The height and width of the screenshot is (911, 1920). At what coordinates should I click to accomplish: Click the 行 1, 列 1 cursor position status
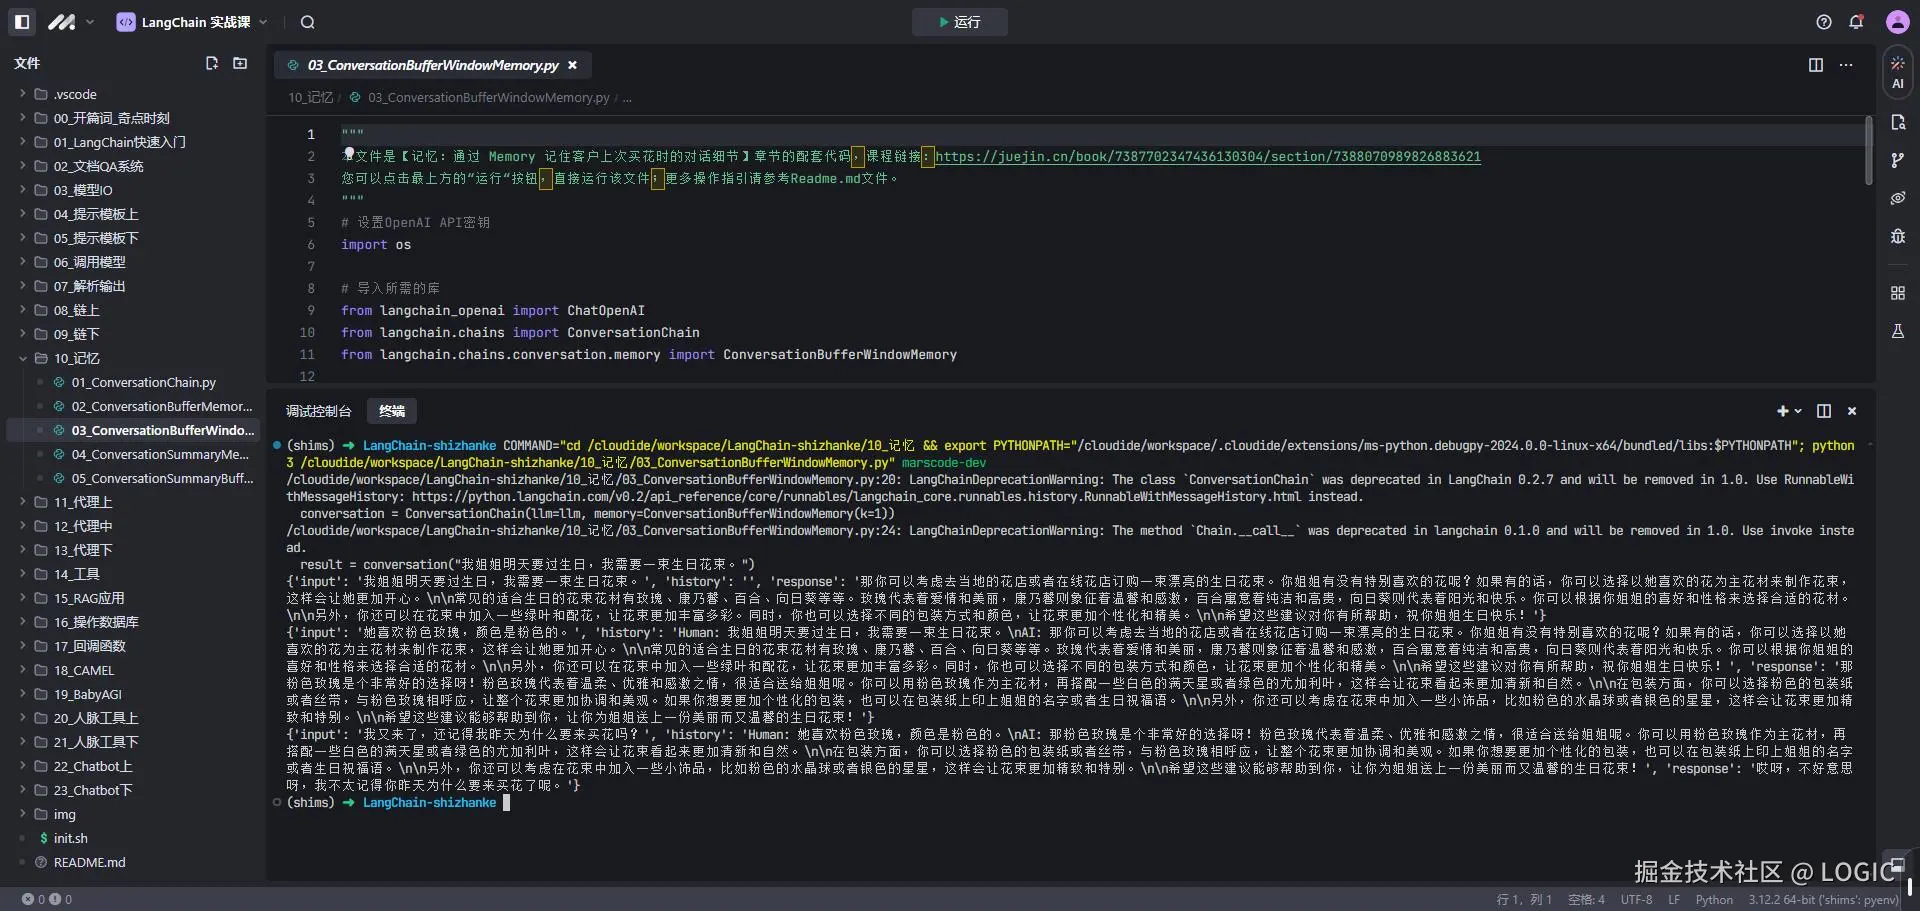[x=1523, y=899]
